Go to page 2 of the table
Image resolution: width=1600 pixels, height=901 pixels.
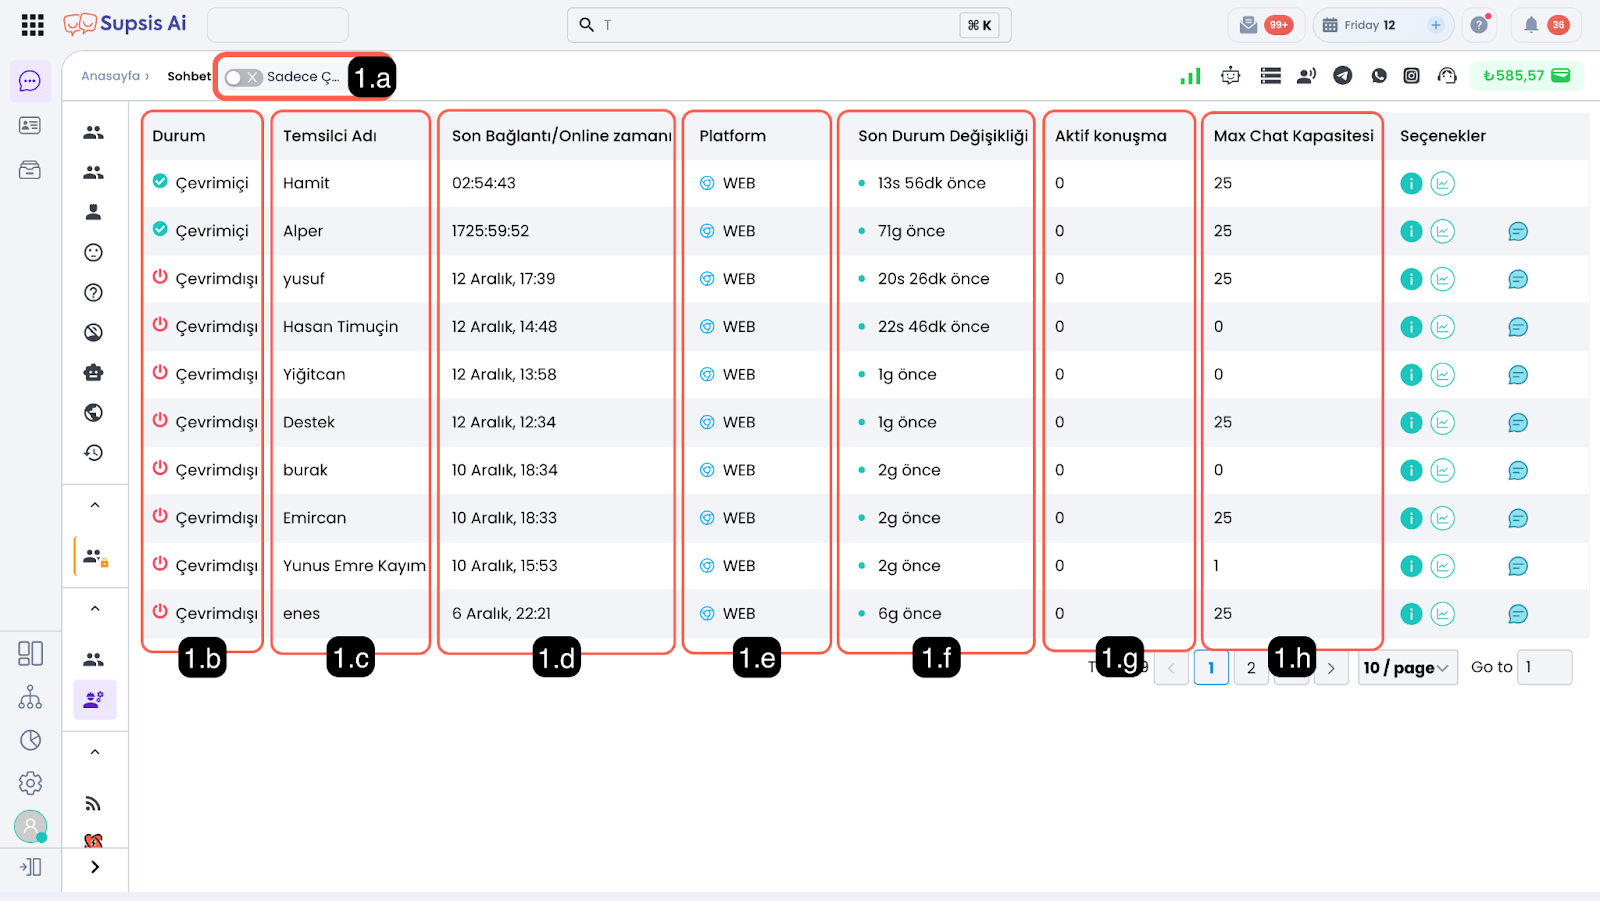1250,668
